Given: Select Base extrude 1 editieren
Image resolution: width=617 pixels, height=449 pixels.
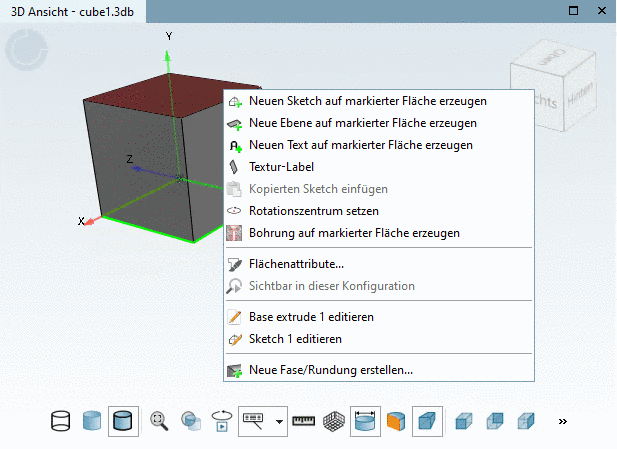Looking at the screenshot, I should (x=379, y=317).
